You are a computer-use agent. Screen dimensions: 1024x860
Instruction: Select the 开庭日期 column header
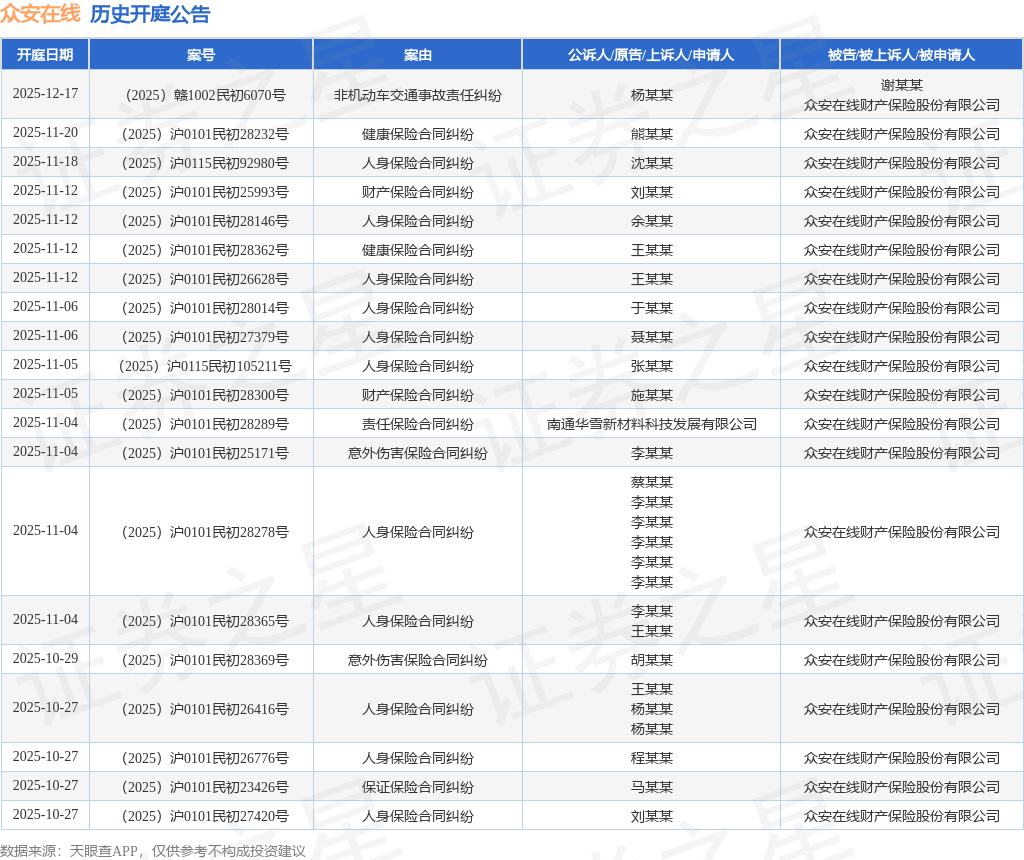(45, 55)
